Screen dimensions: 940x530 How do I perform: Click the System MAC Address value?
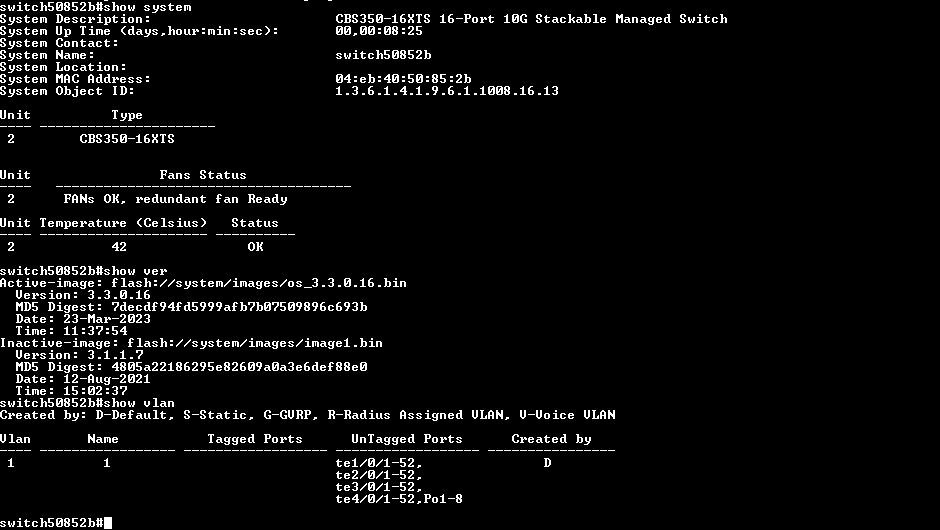[403, 79]
